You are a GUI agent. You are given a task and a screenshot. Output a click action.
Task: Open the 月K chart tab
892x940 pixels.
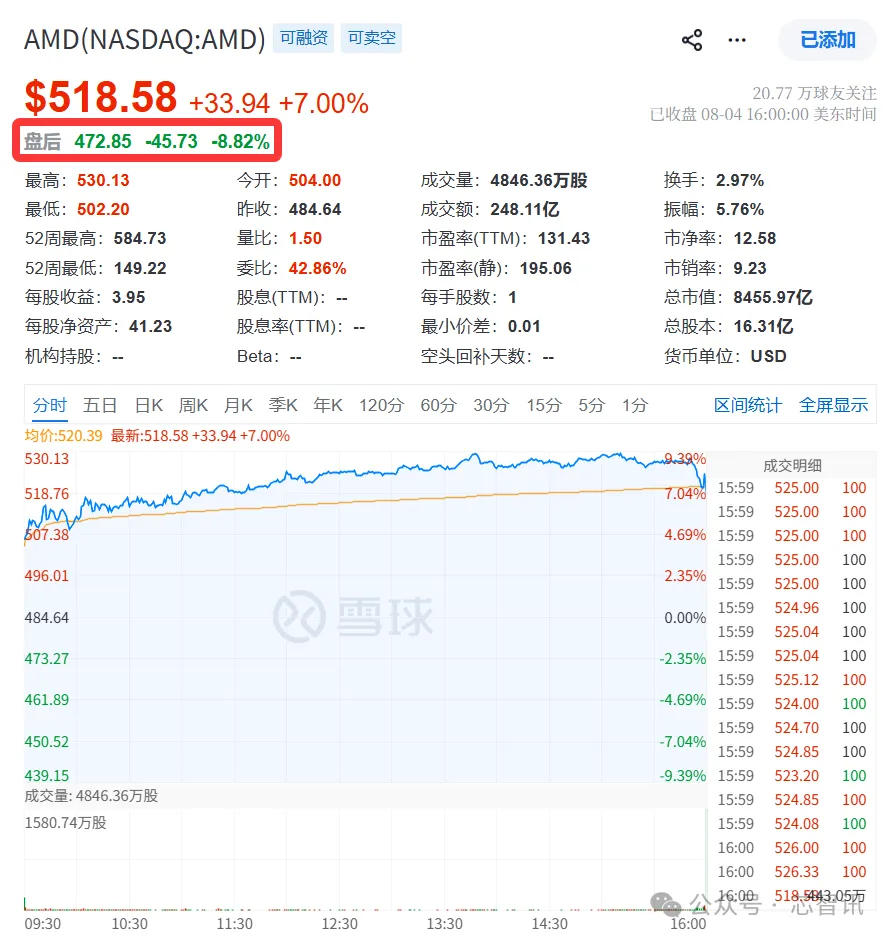(238, 405)
